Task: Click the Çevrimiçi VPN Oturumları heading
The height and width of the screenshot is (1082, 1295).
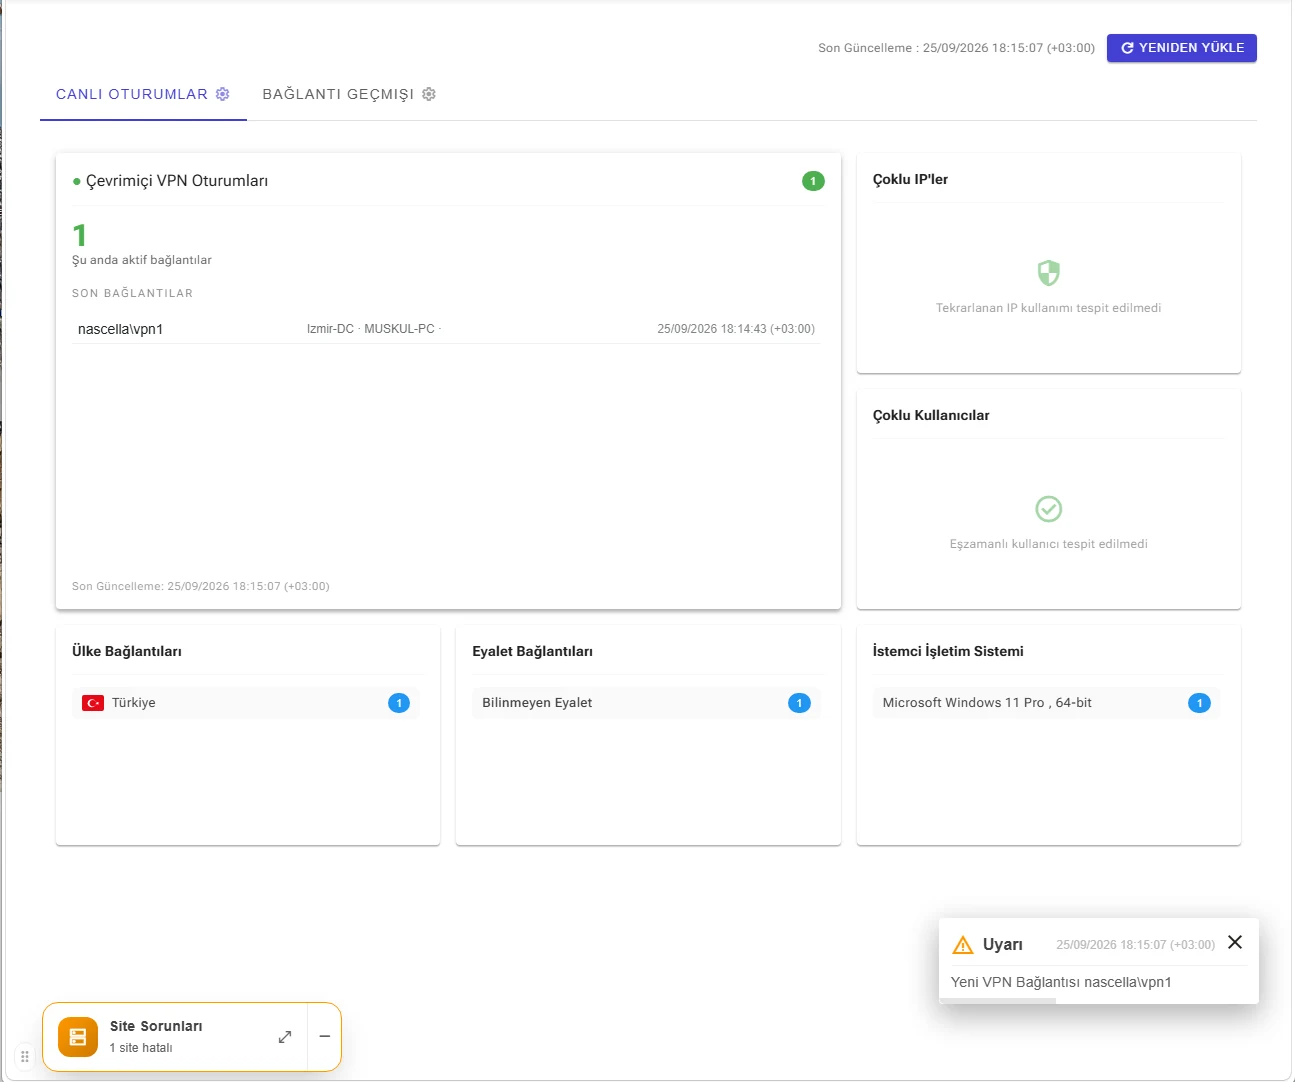Action: tap(177, 181)
